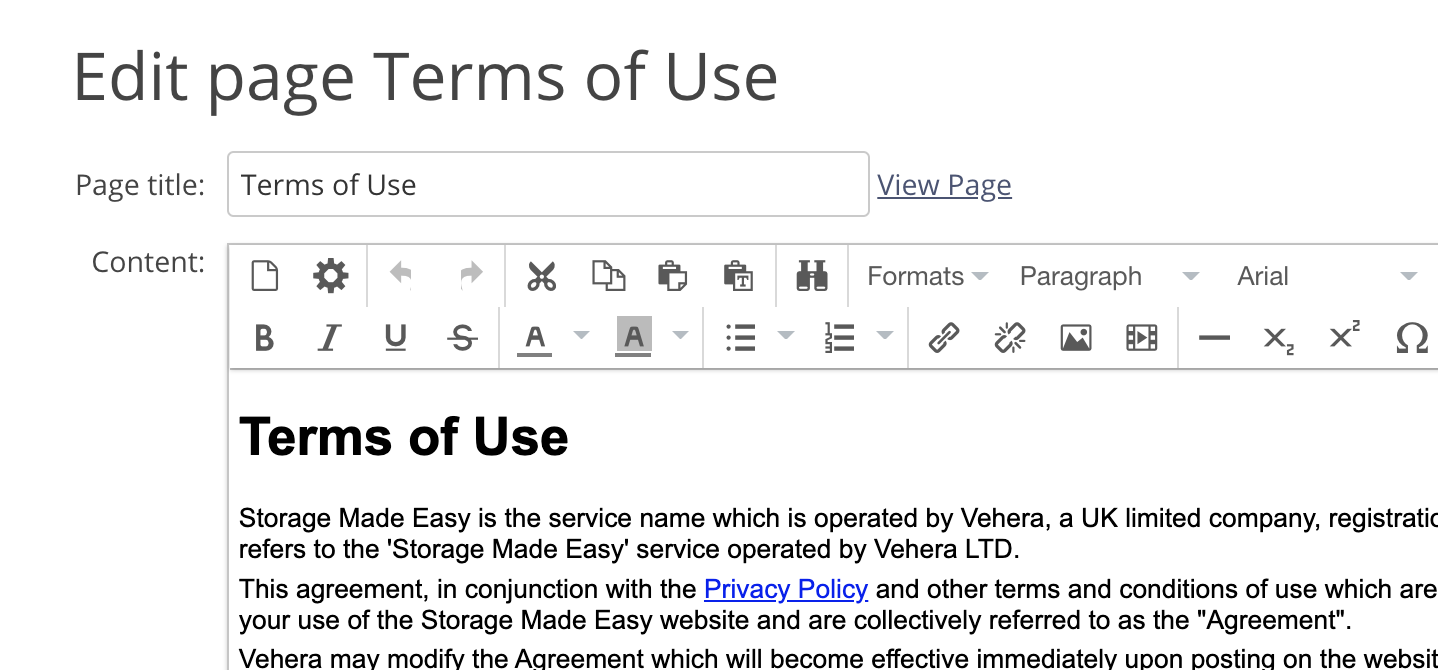Toggle Italic formatting
The image size is (1438, 670).
click(x=329, y=338)
